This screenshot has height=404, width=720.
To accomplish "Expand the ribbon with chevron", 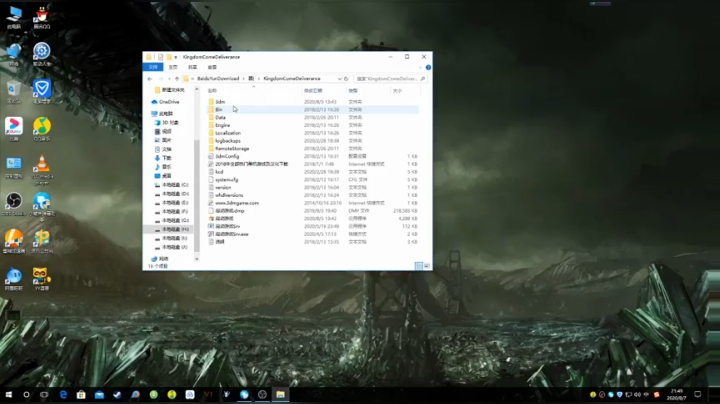I will tap(418, 67).
